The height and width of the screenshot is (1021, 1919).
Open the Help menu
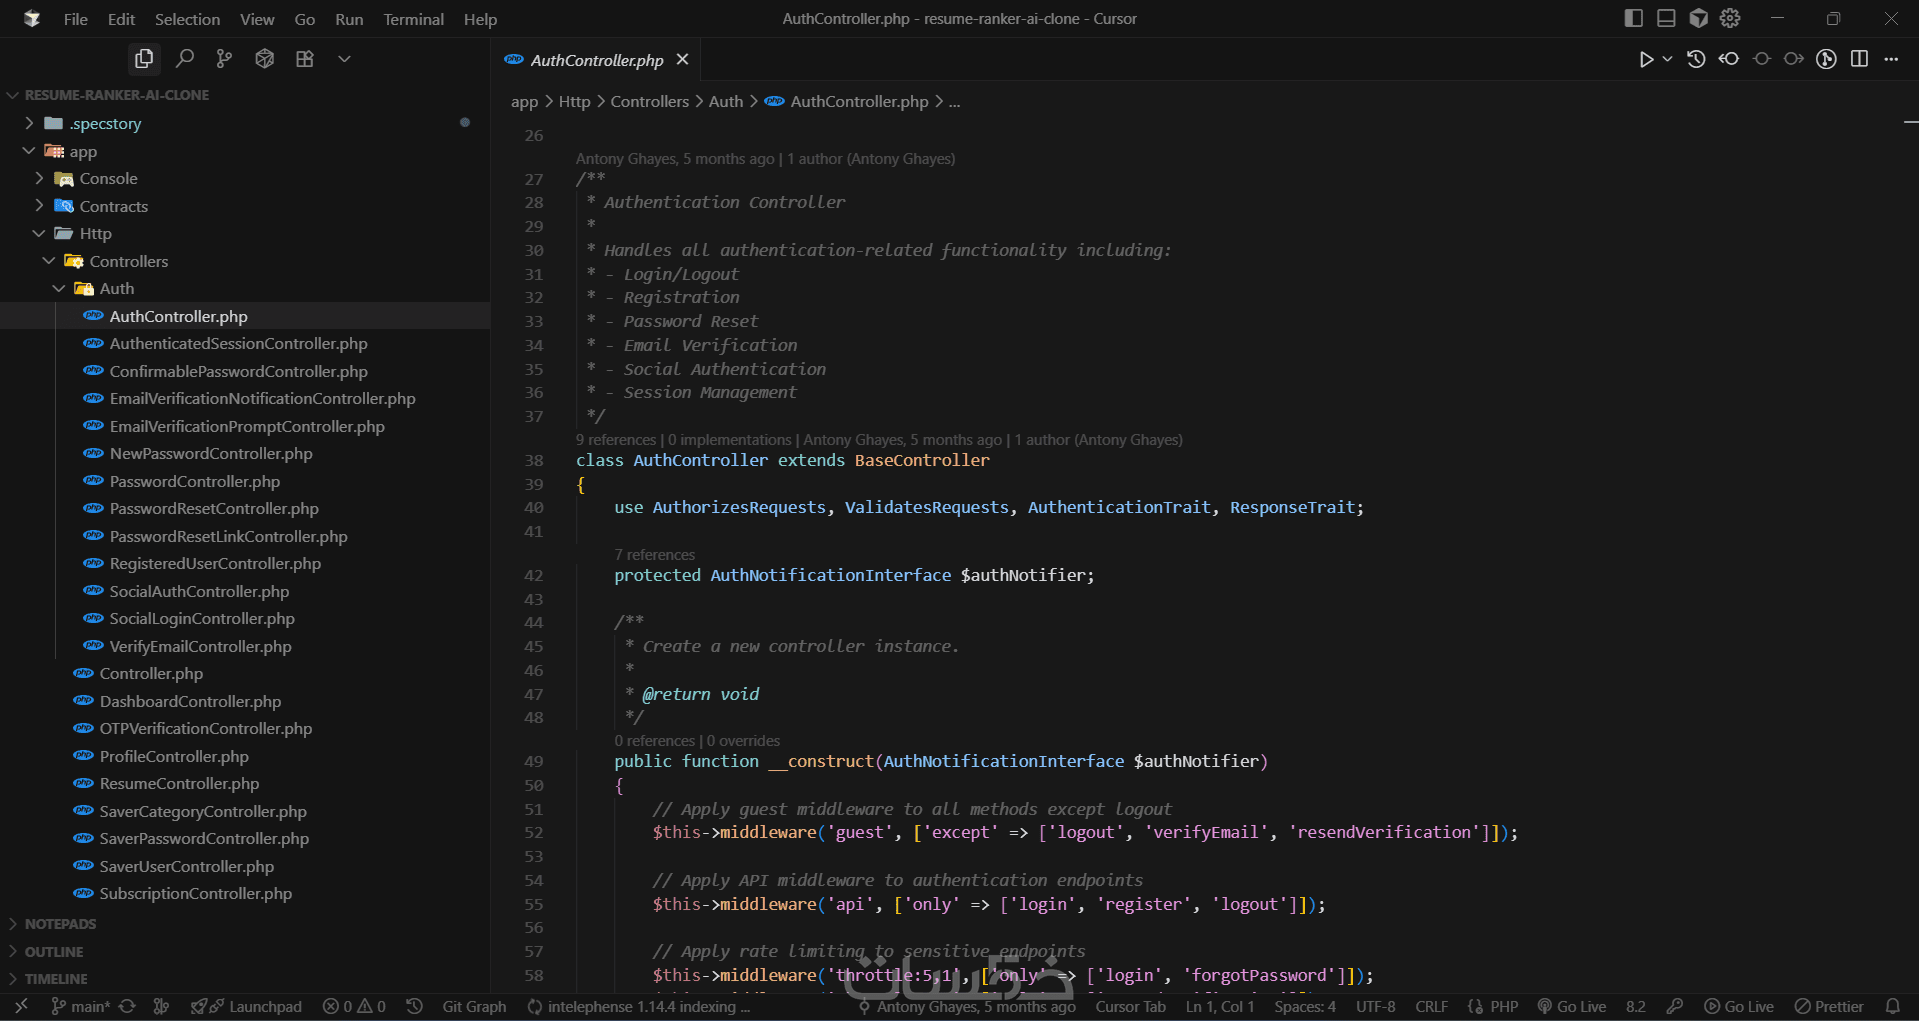tap(480, 19)
